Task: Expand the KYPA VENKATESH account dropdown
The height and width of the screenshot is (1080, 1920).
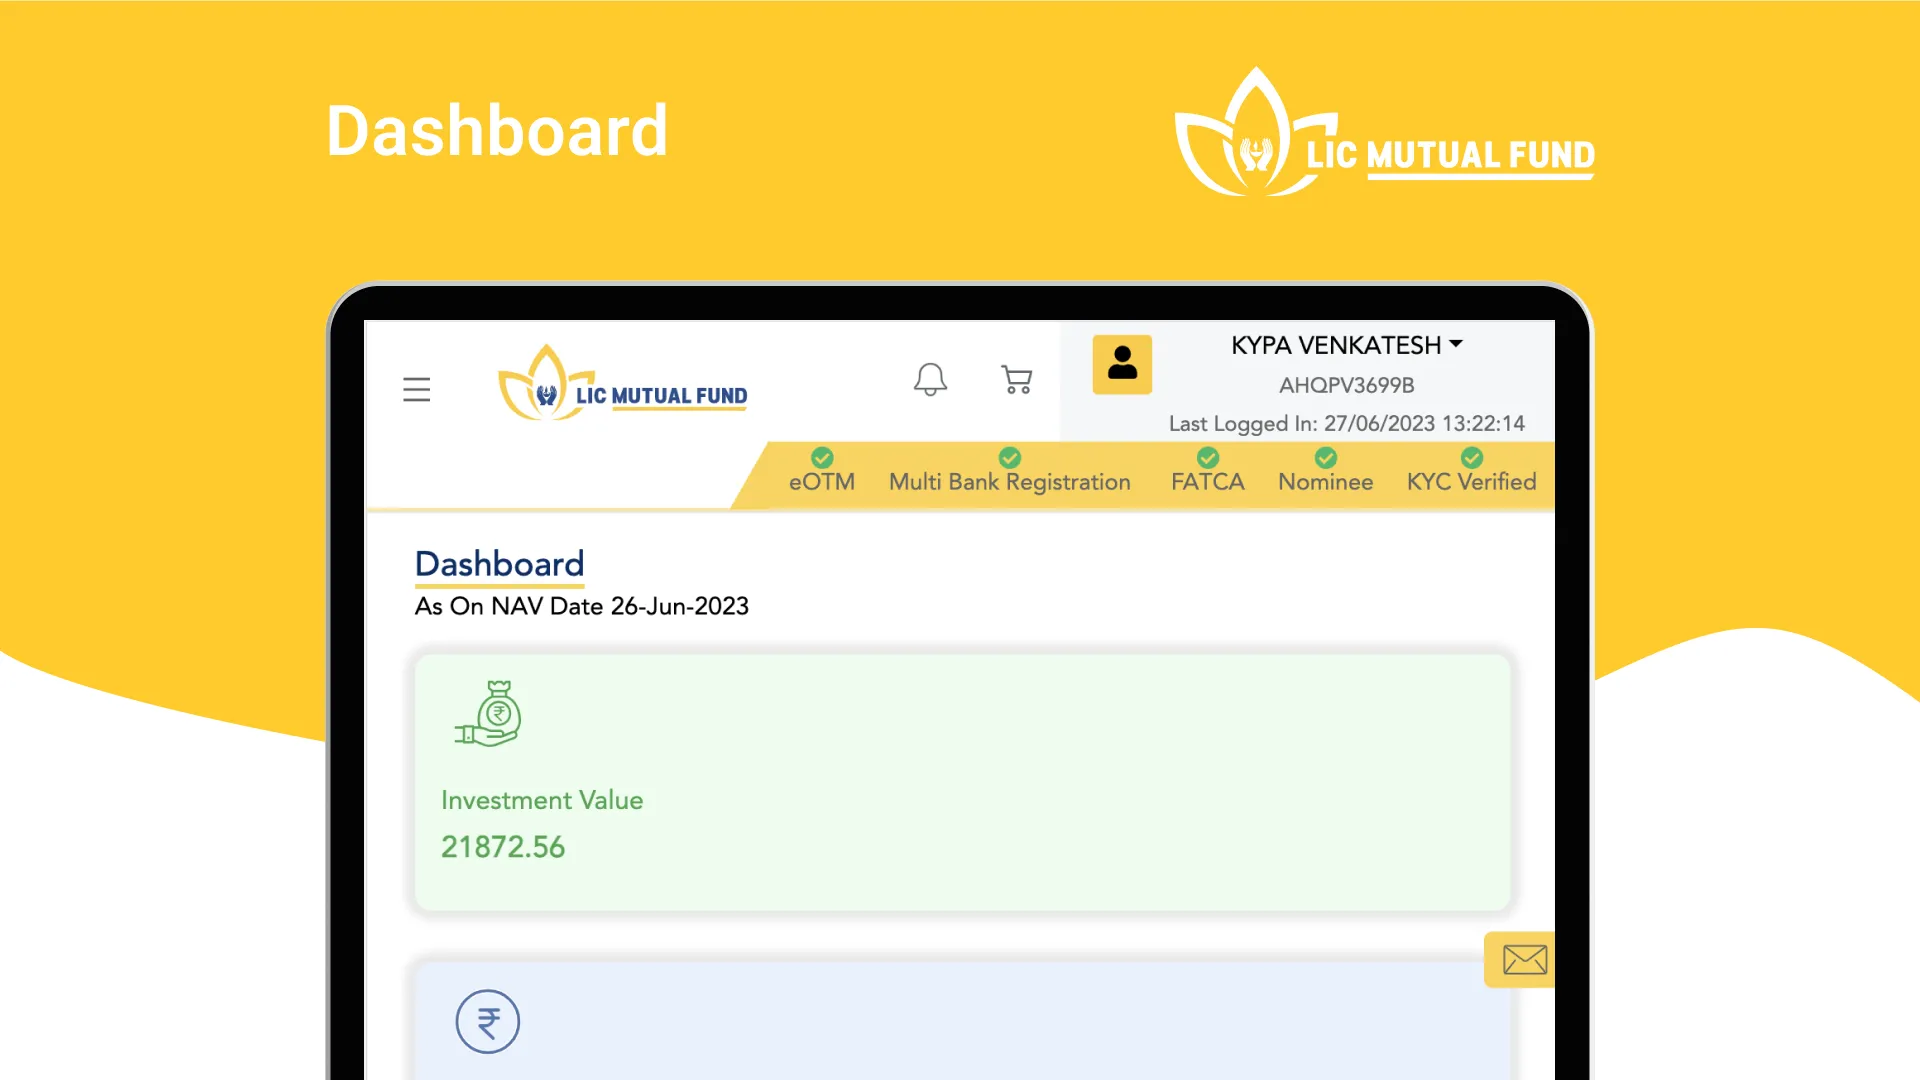Action: [x=1347, y=345]
